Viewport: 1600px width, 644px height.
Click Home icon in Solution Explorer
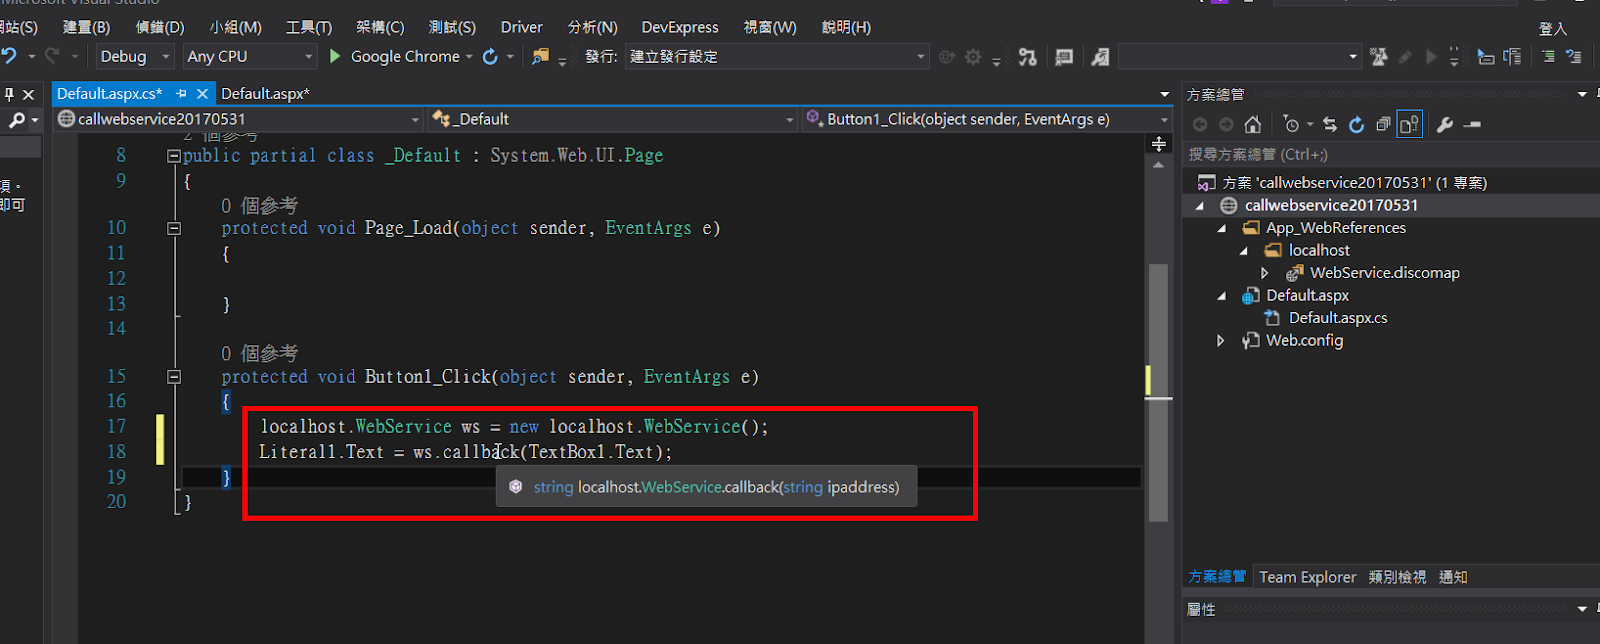(x=1252, y=125)
